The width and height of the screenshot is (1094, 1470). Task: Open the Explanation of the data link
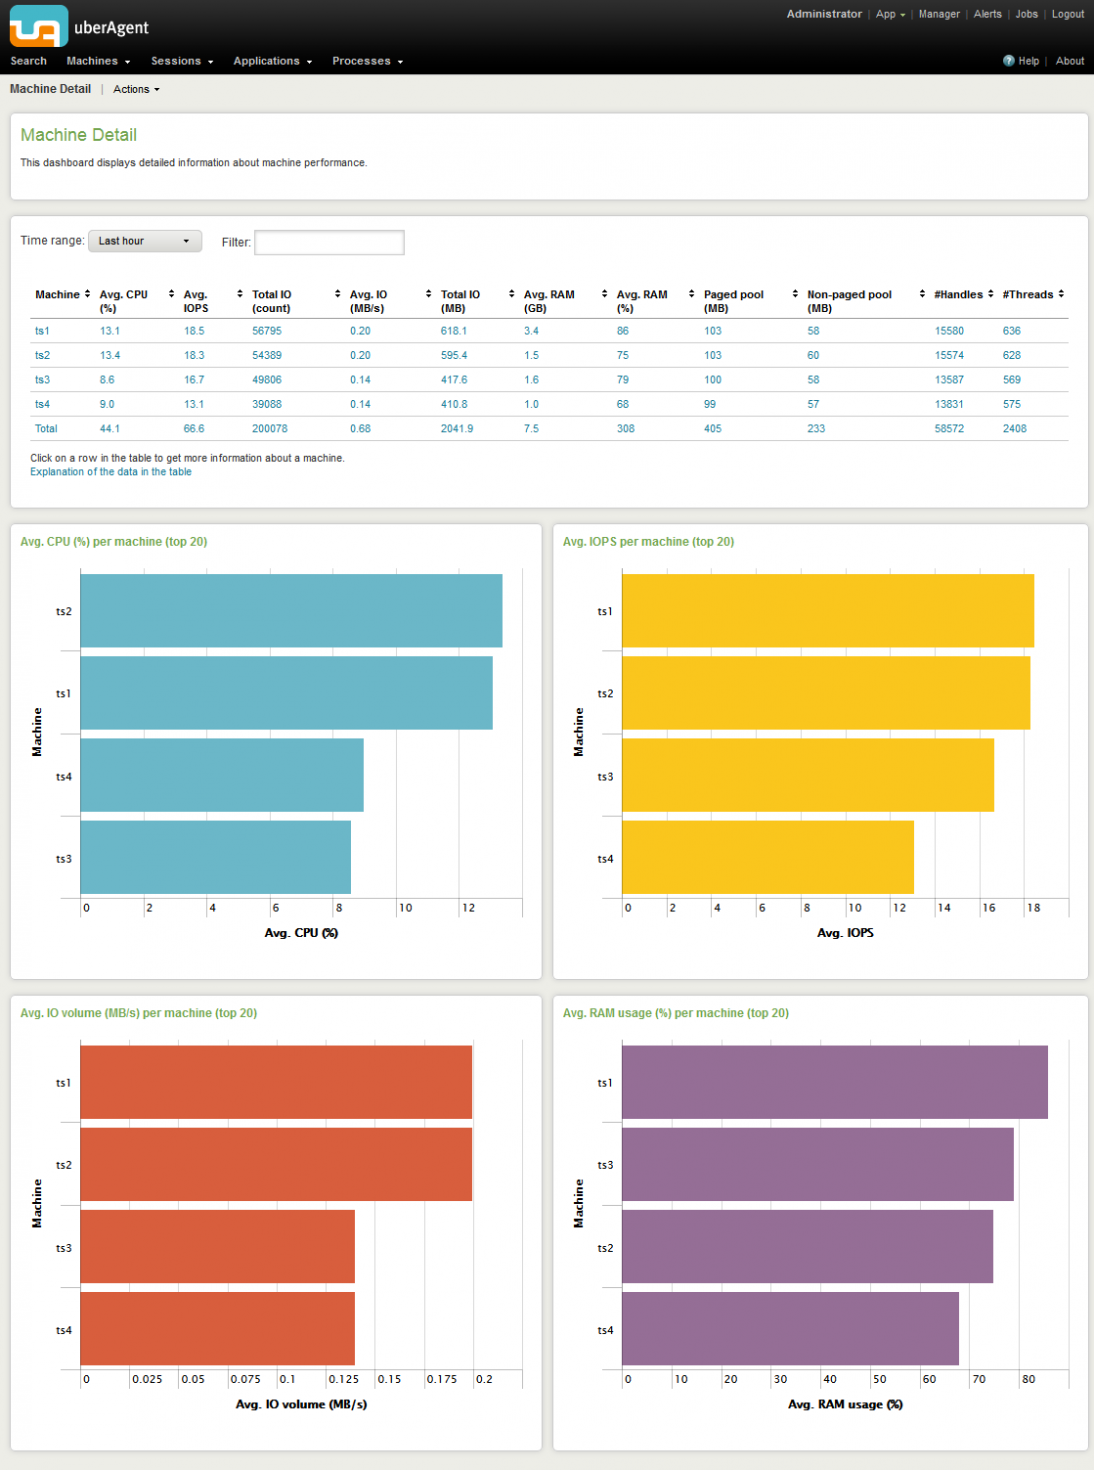tap(110, 471)
